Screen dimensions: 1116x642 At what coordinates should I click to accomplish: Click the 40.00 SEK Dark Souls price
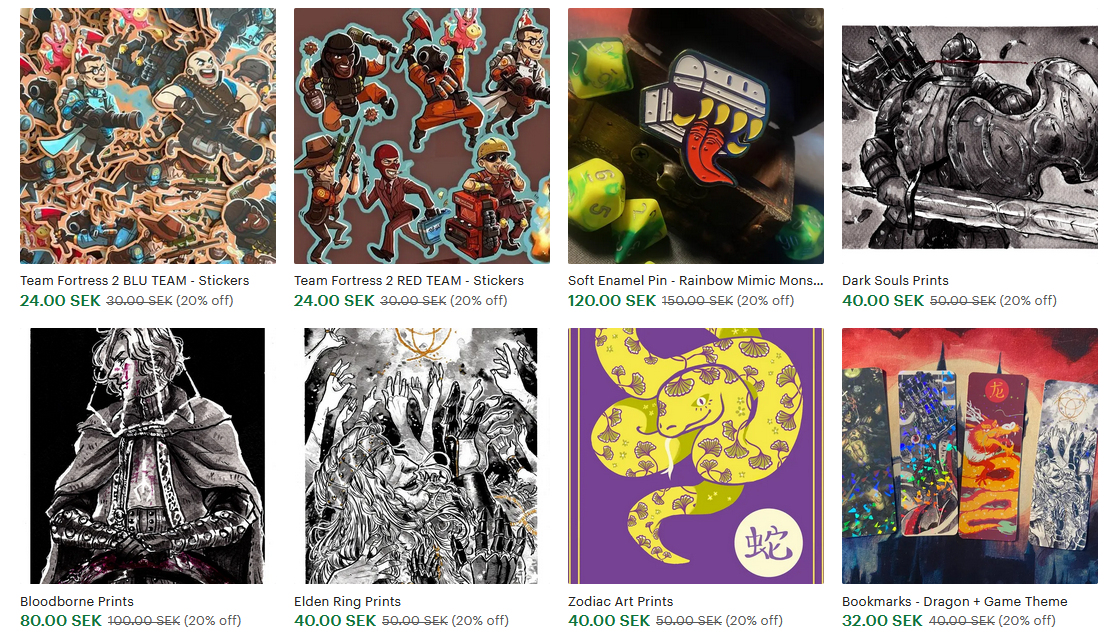(883, 300)
